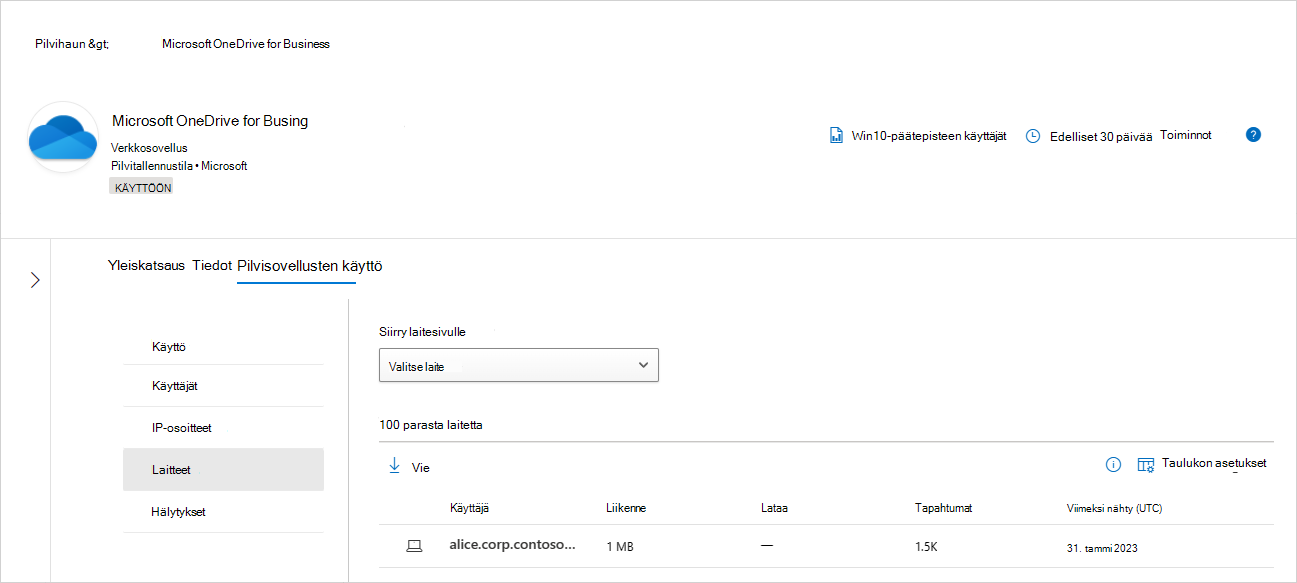Open the Toiminnot actions menu
This screenshot has width=1297, height=583.
point(1186,135)
